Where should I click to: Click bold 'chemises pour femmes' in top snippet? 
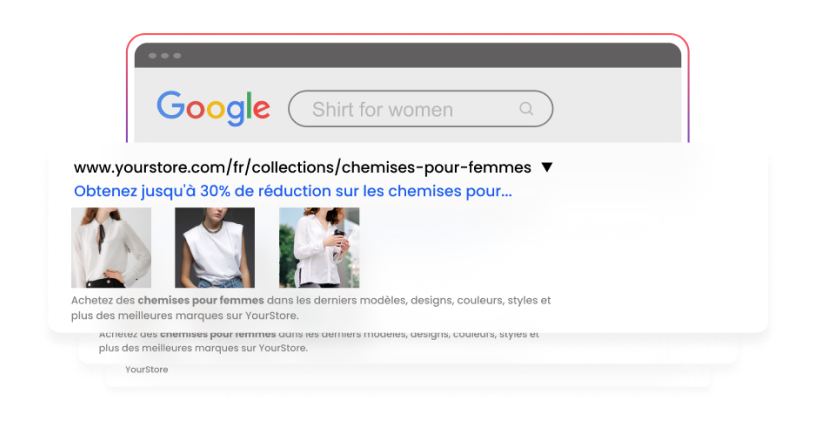201,300
